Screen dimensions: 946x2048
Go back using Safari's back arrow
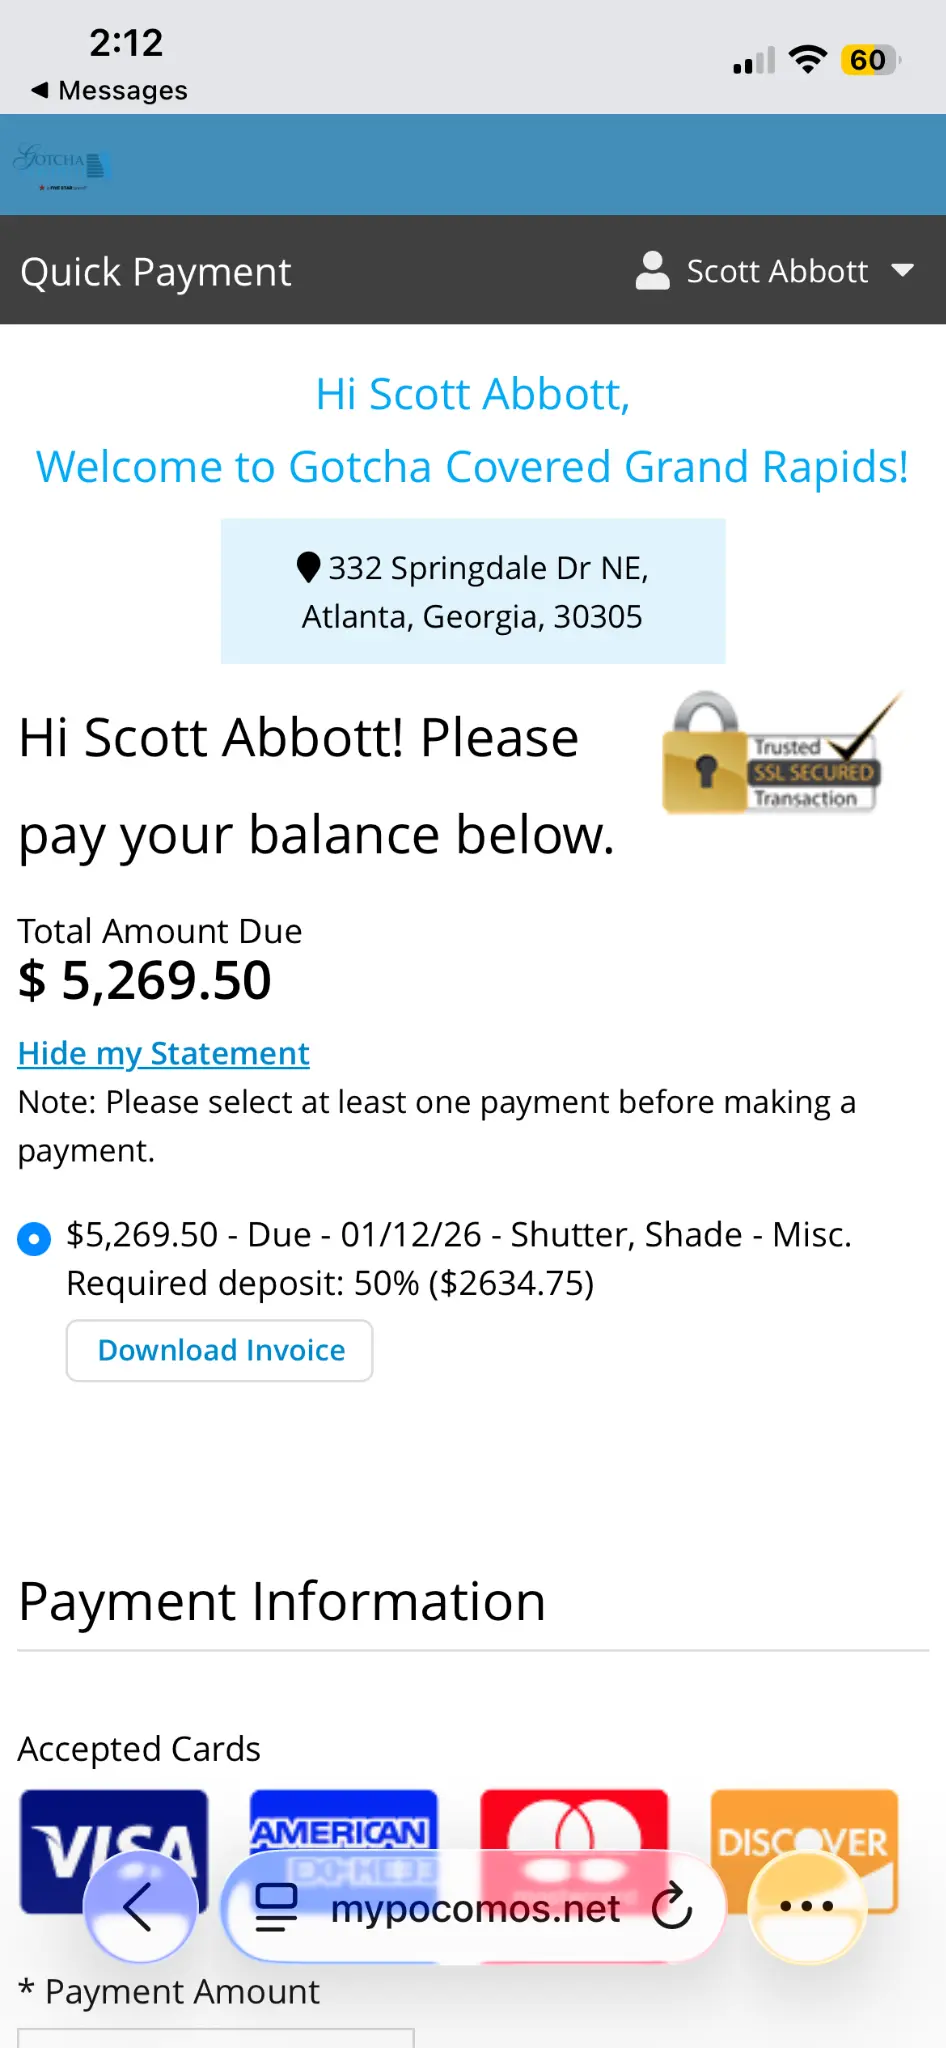(x=140, y=1906)
